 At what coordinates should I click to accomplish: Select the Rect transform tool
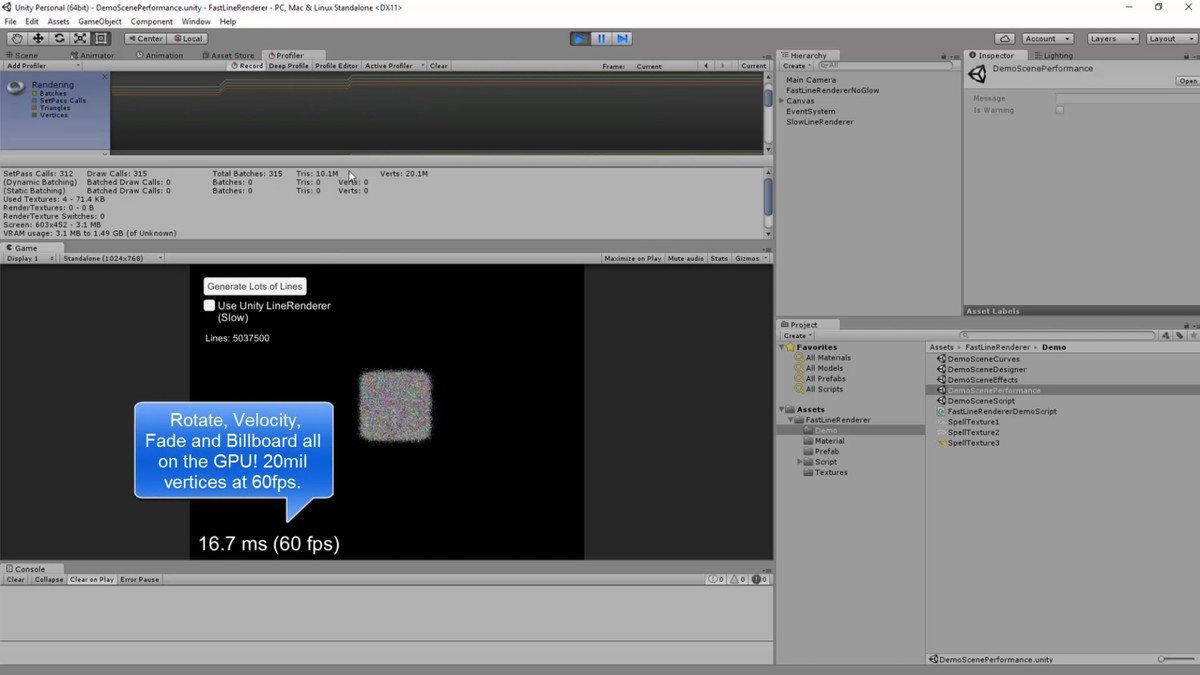[x=101, y=38]
